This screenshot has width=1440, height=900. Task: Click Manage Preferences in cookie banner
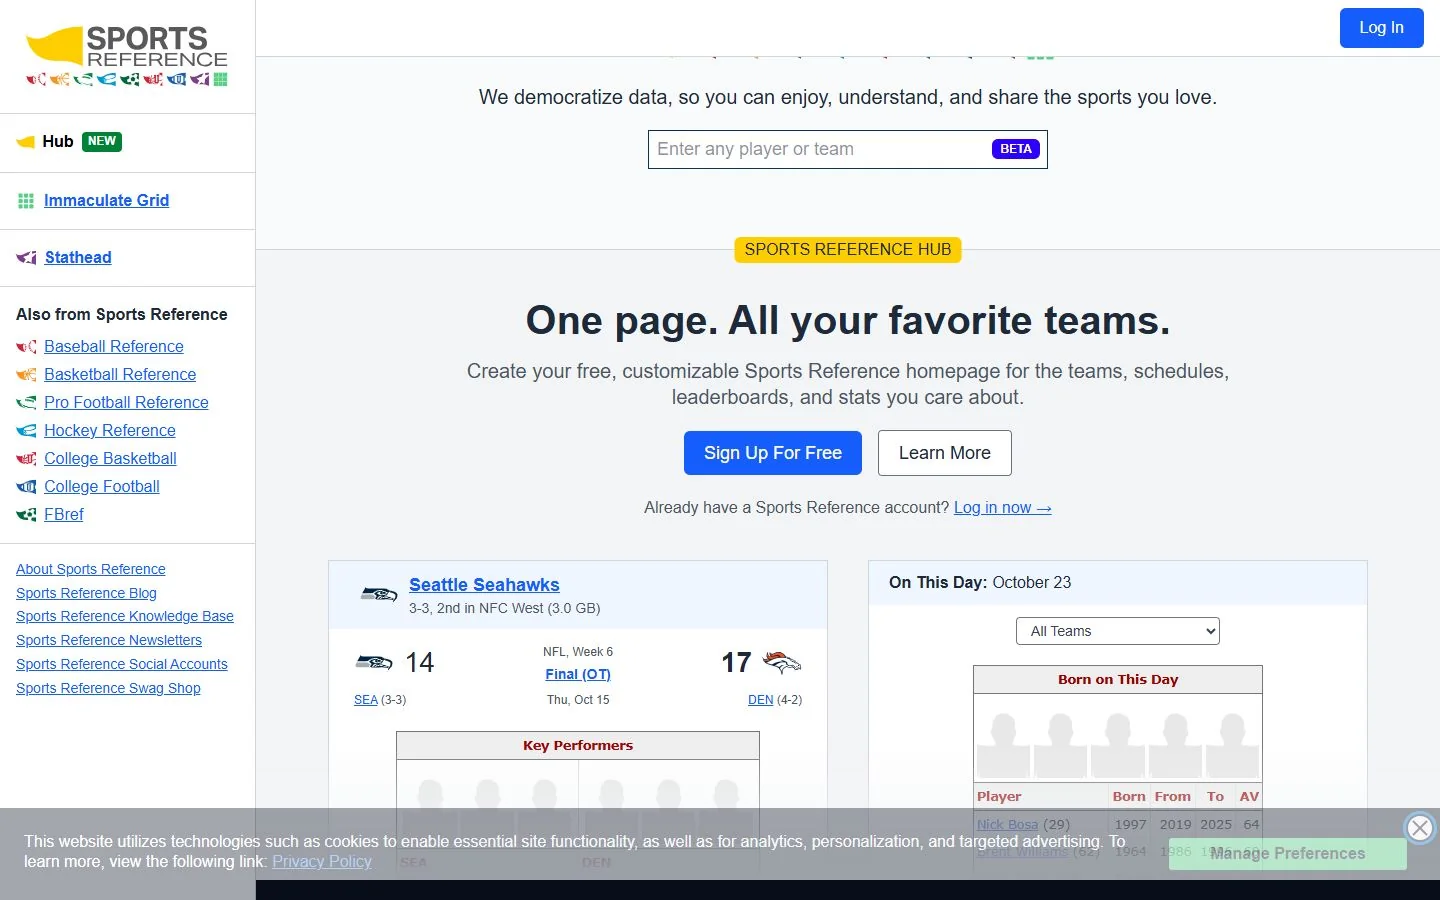(x=1288, y=854)
